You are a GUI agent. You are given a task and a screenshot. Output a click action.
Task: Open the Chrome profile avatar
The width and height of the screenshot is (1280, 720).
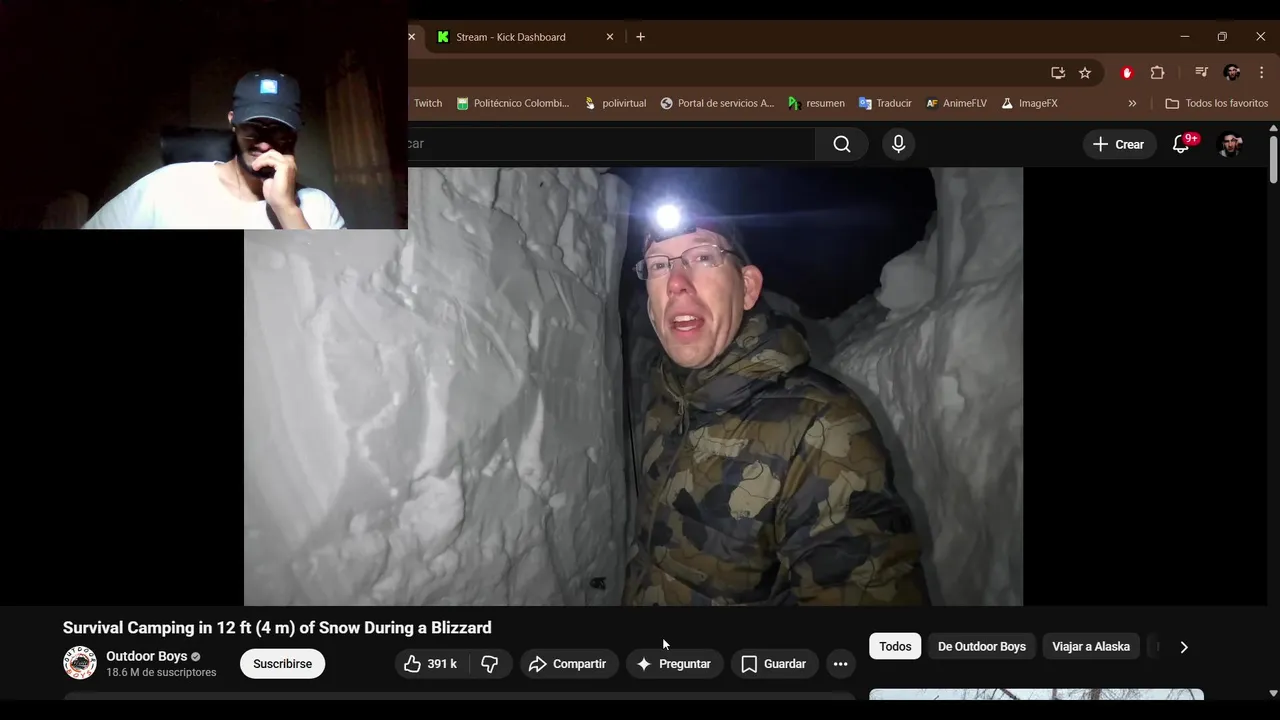coord(1232,73)
